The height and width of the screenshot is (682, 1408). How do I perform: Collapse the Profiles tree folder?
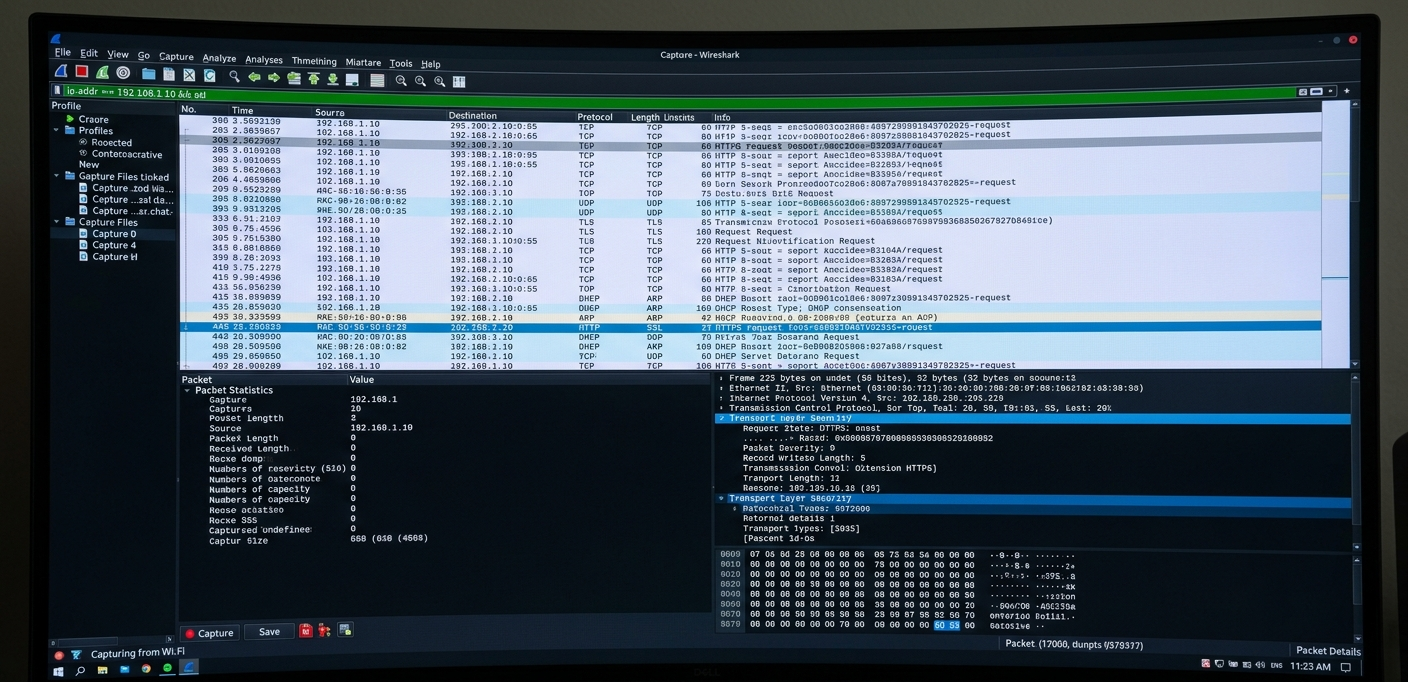[57, 130]
